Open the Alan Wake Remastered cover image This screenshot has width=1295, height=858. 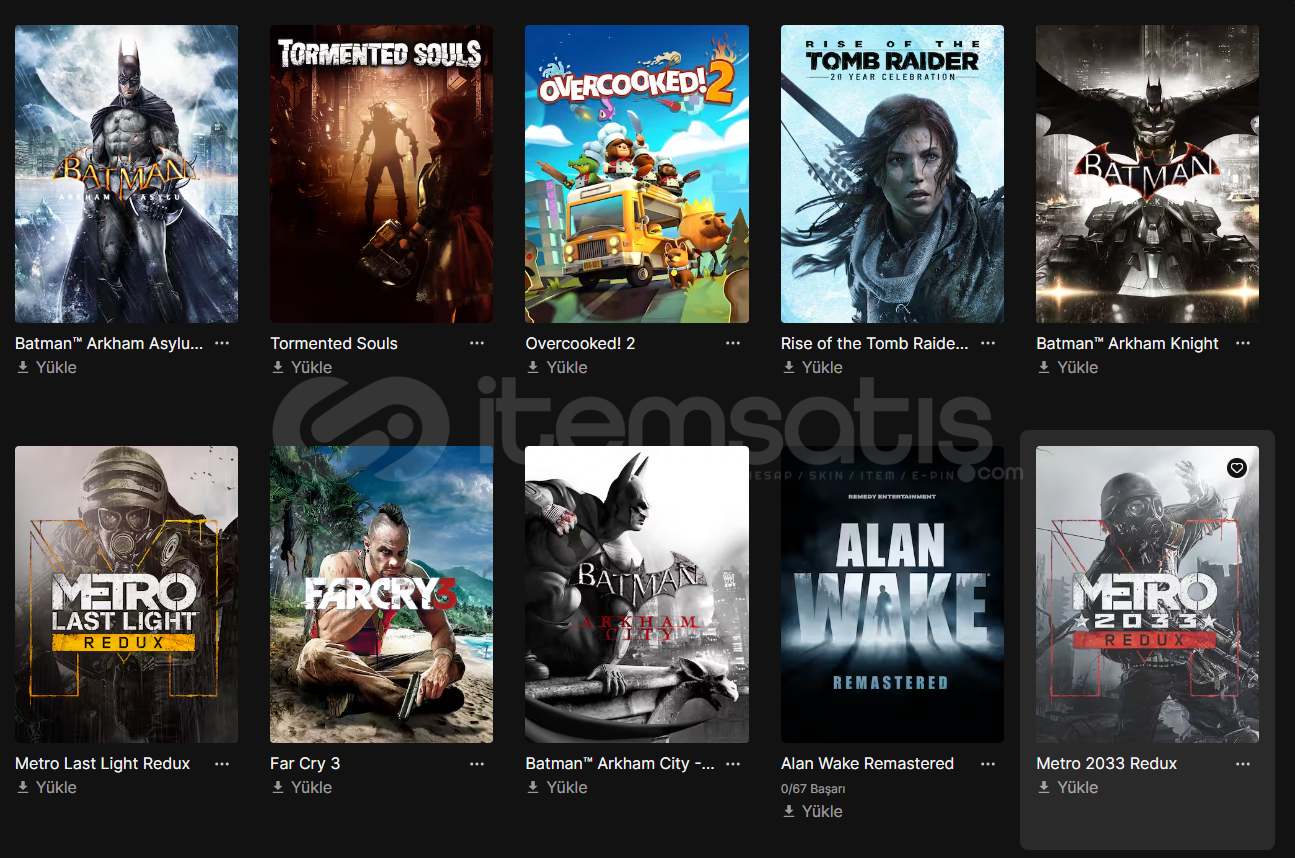coord(892,594)
